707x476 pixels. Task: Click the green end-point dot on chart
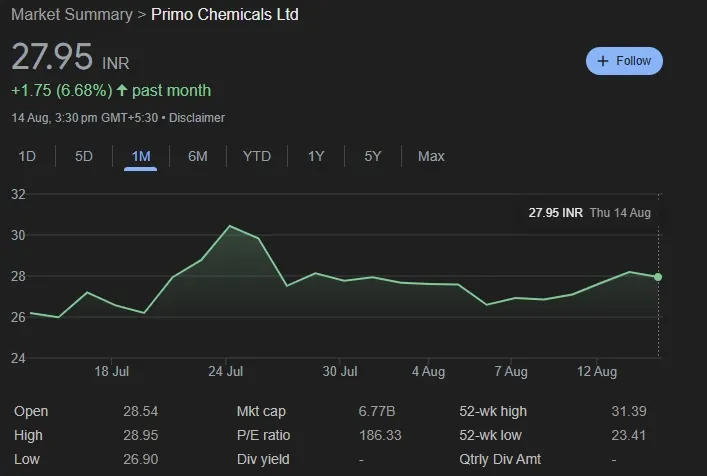(x=657, y=277)
